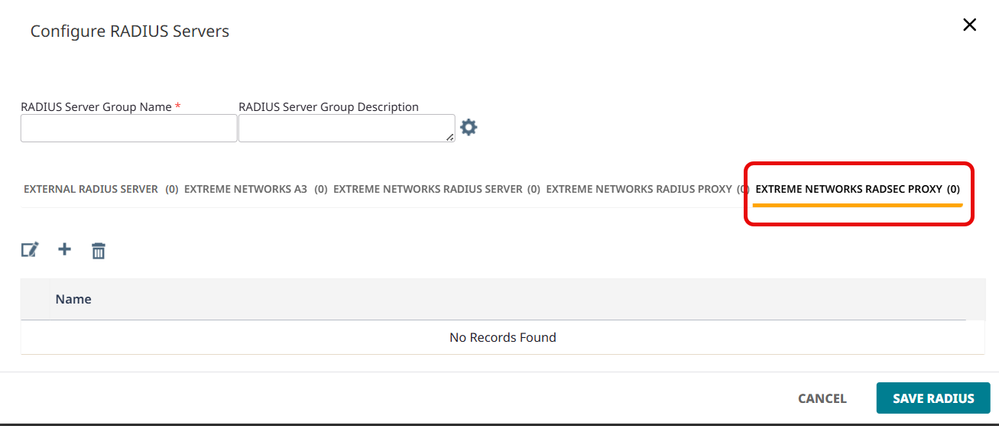Click the edit pencil icon above table
Image resolution: width=999 pixels, height=426 pixels.
coord(30,250)
